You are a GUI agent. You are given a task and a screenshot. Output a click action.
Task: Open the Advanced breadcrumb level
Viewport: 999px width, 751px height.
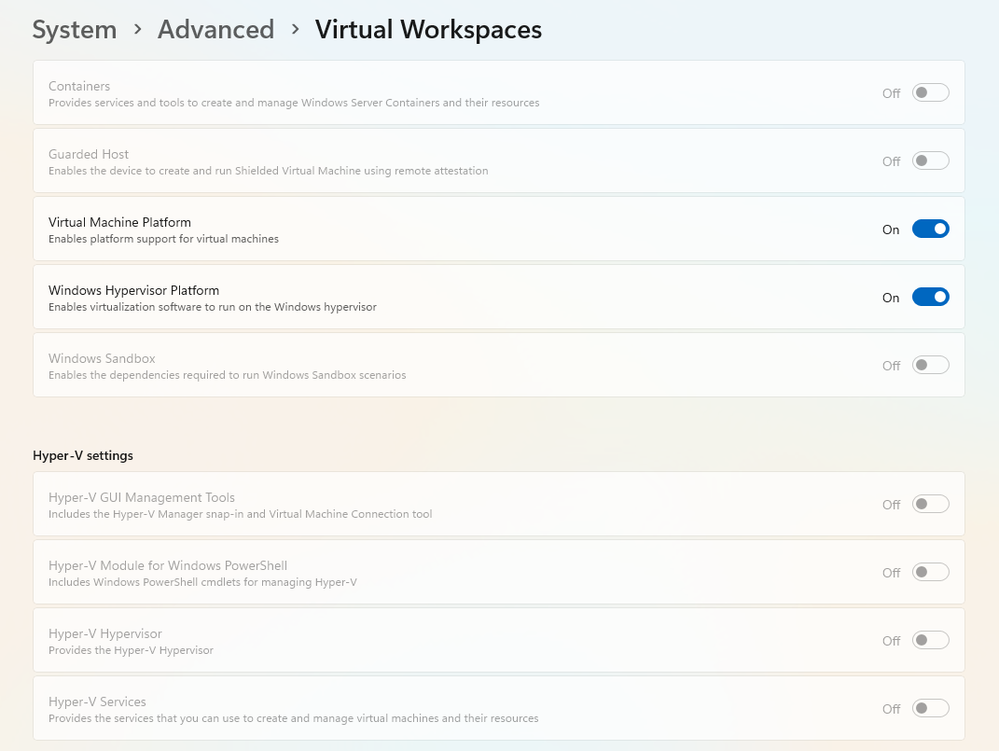(216, 29)
